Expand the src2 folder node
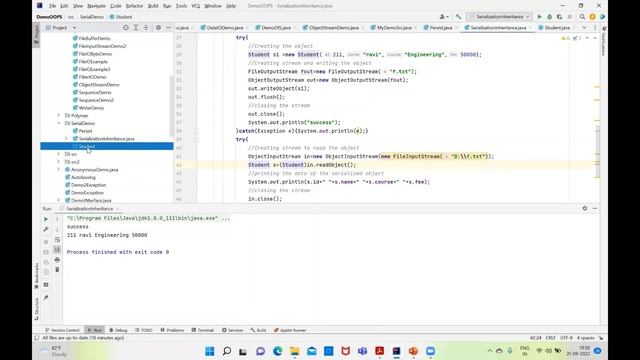The width and height of the screenshot is (640, 360). (x=59, y=162)
